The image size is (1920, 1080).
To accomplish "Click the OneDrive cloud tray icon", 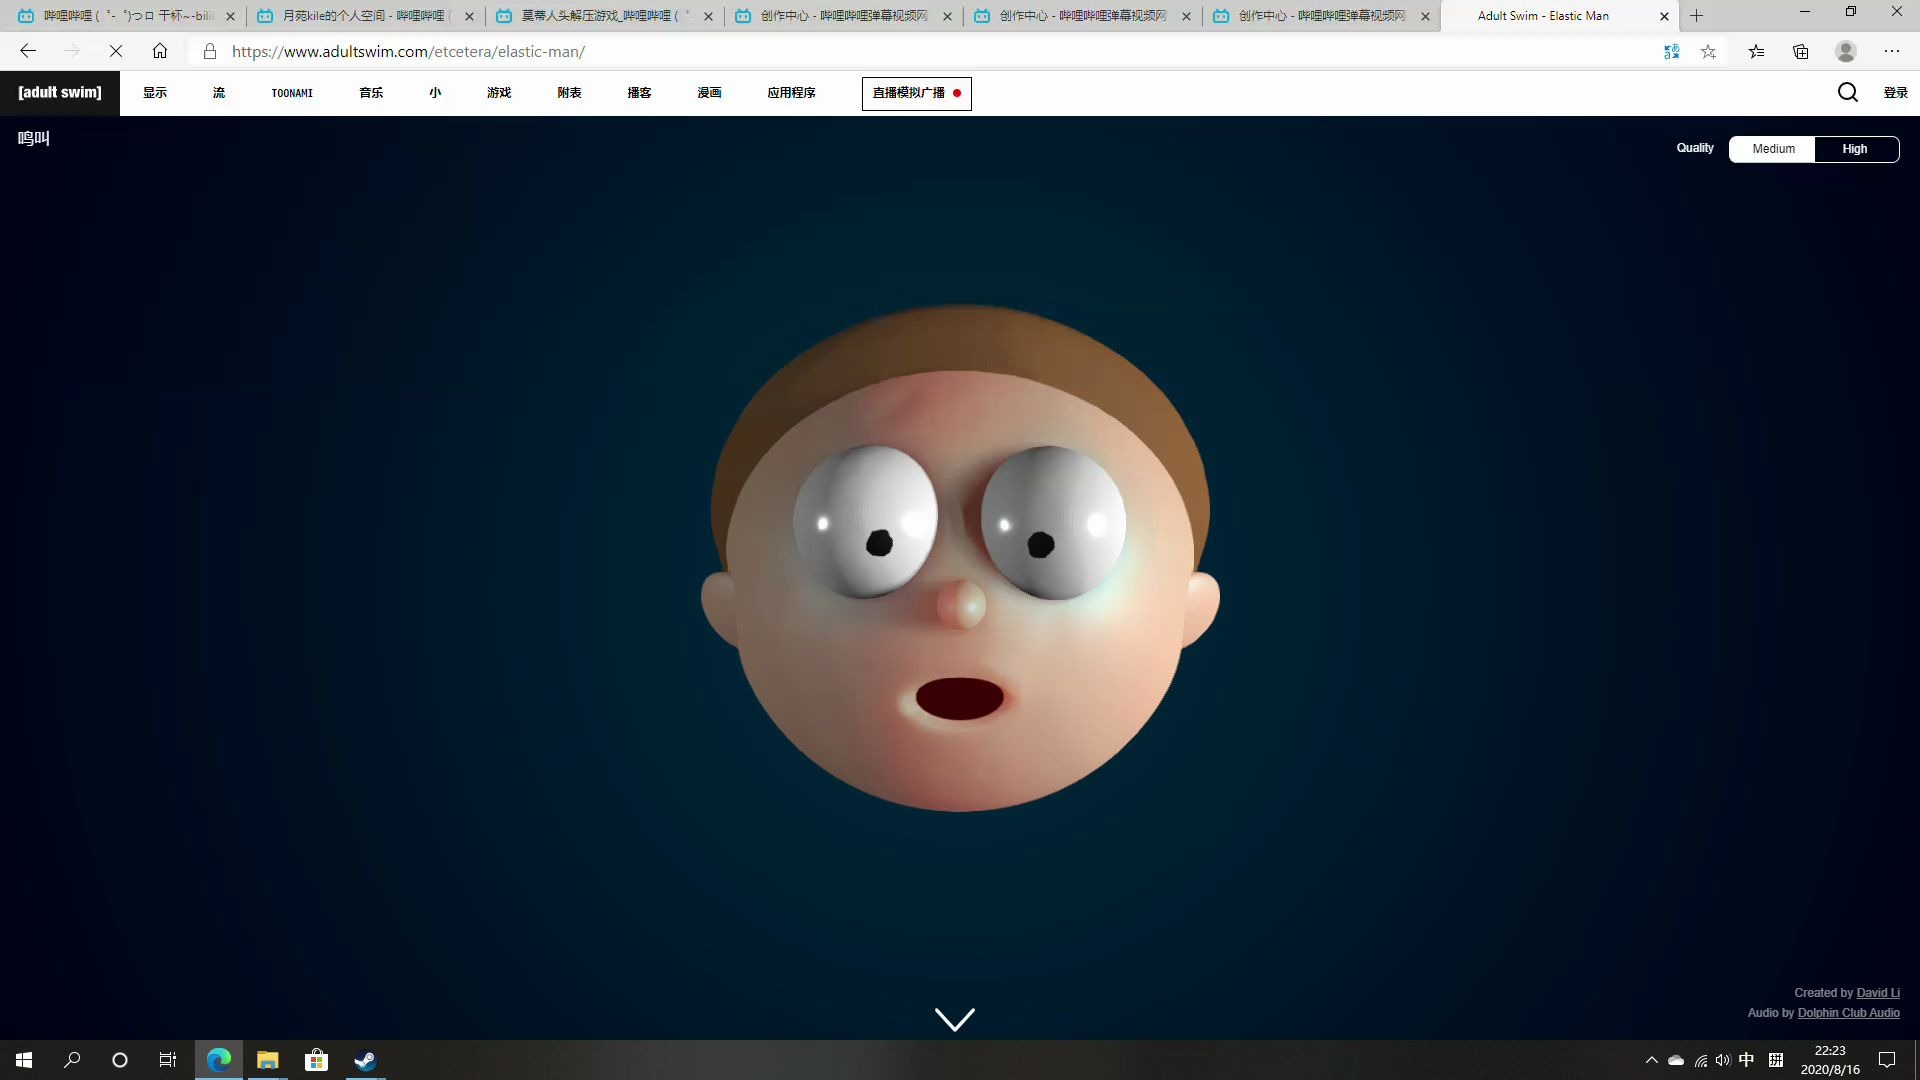I will 1676,1060.
